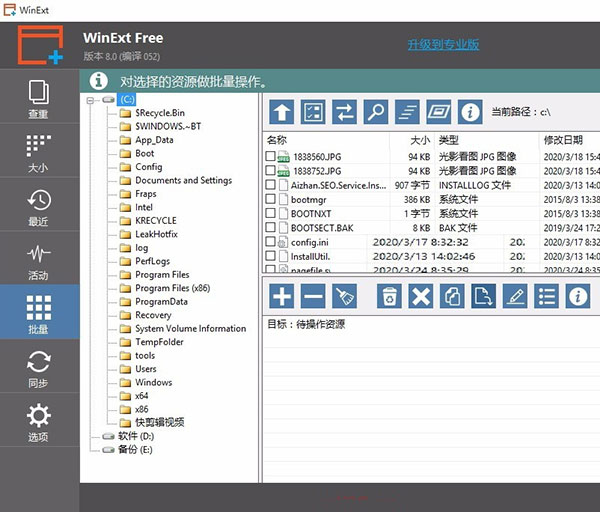This screenshot has height=512, width=600.
Task: Click the layout view frame icon
Action: [439, 112]
